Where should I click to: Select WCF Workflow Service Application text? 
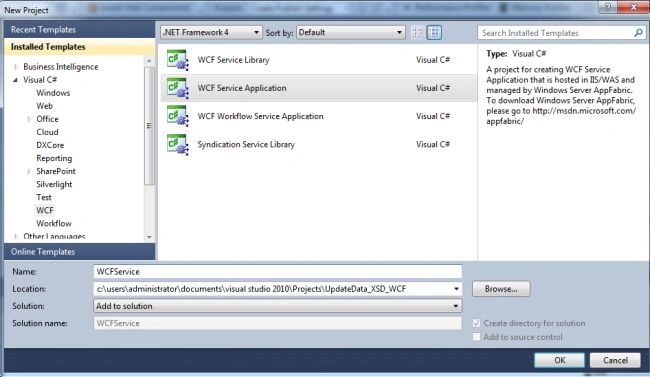(260, 117)
